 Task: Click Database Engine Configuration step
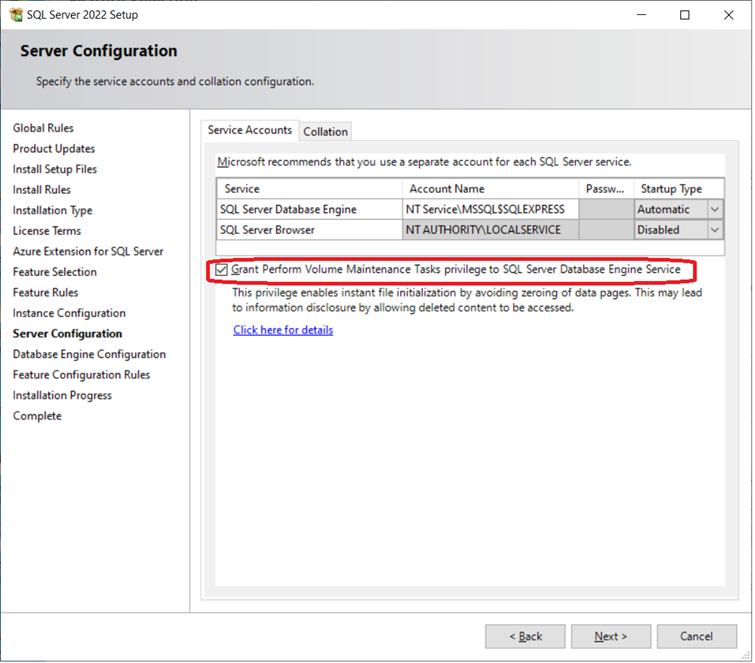tap(90, 355)
